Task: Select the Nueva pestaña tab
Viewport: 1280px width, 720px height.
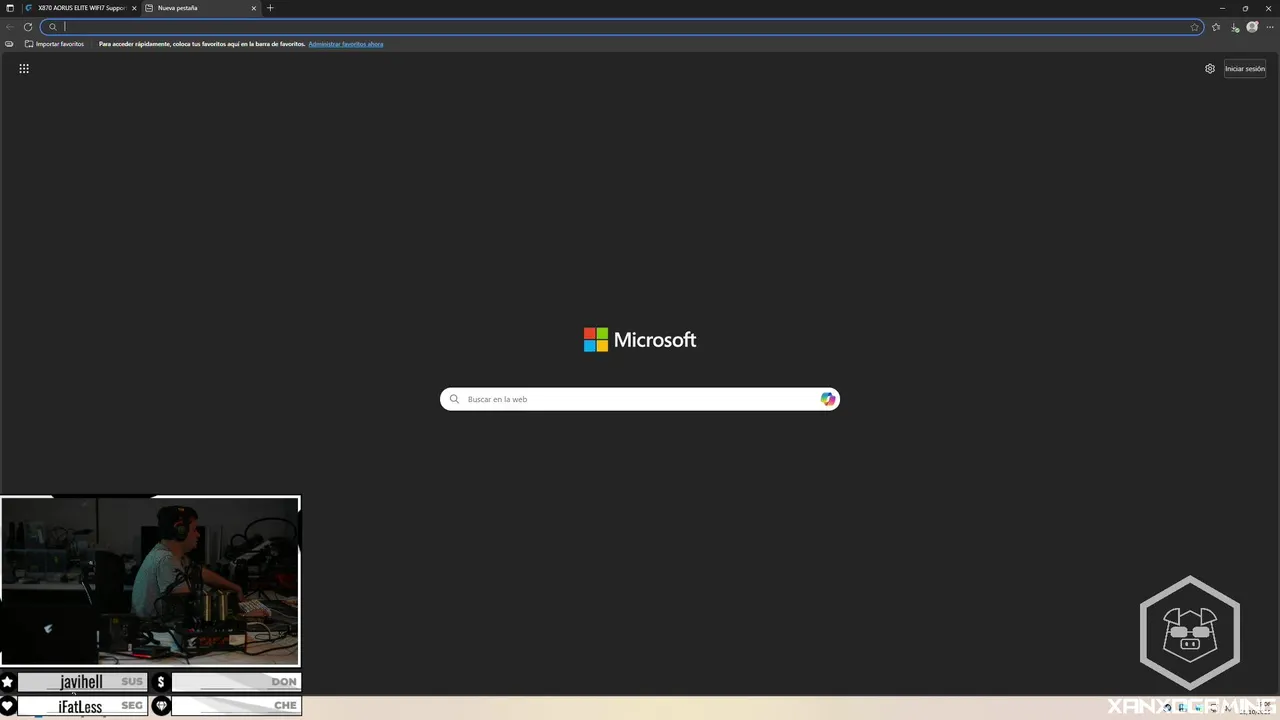Action: tap(202, 8)
